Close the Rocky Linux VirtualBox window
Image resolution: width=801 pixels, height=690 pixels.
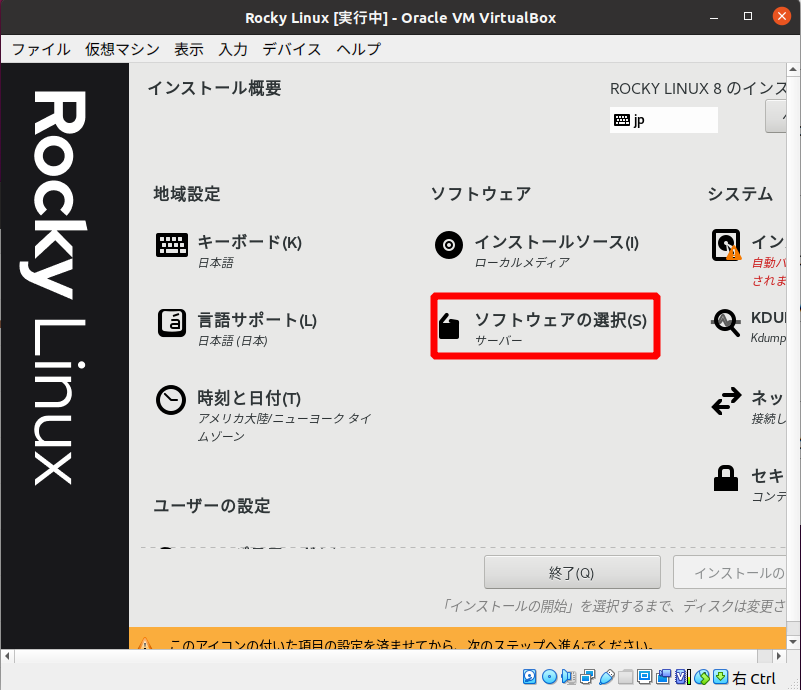(781, 16)
